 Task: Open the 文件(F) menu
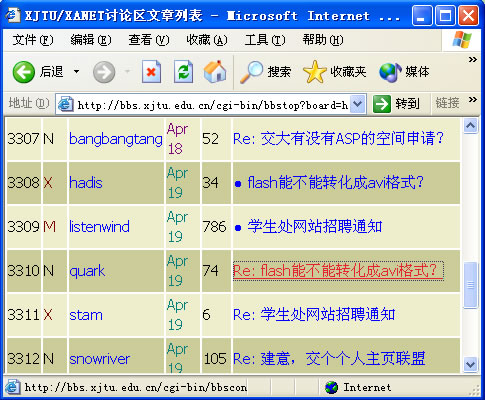33,40
